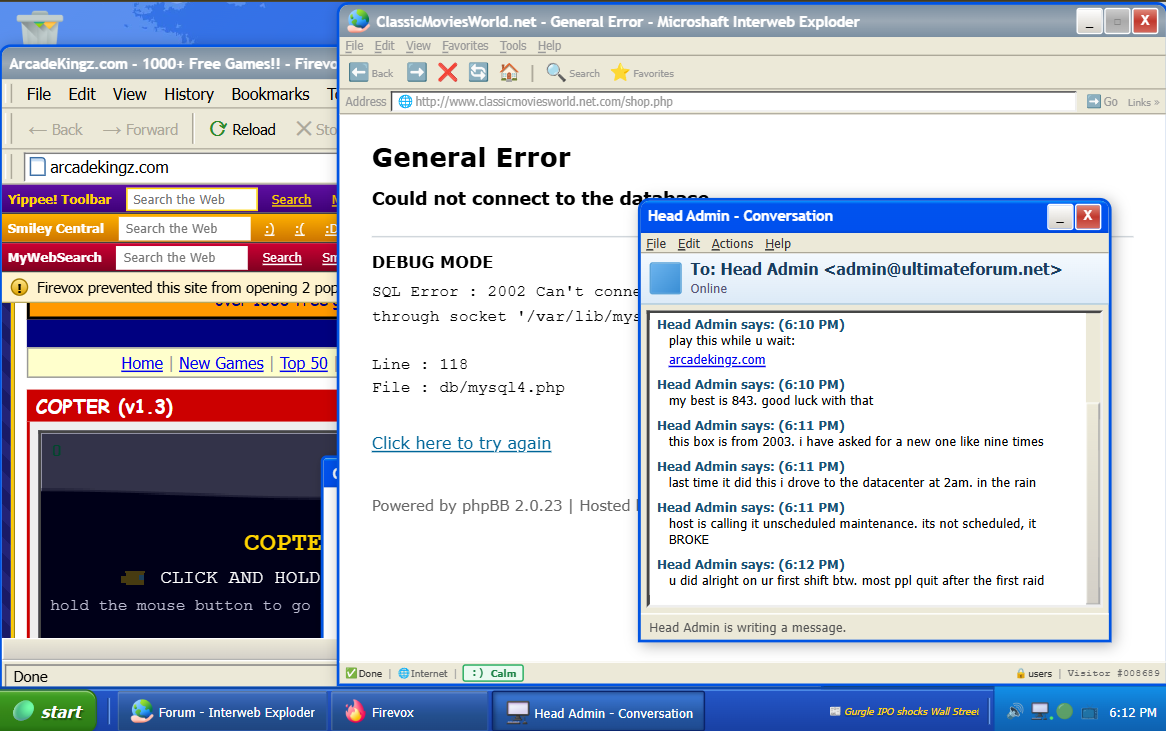Toggle the Calm mood indicator

[x=493, y=673]
